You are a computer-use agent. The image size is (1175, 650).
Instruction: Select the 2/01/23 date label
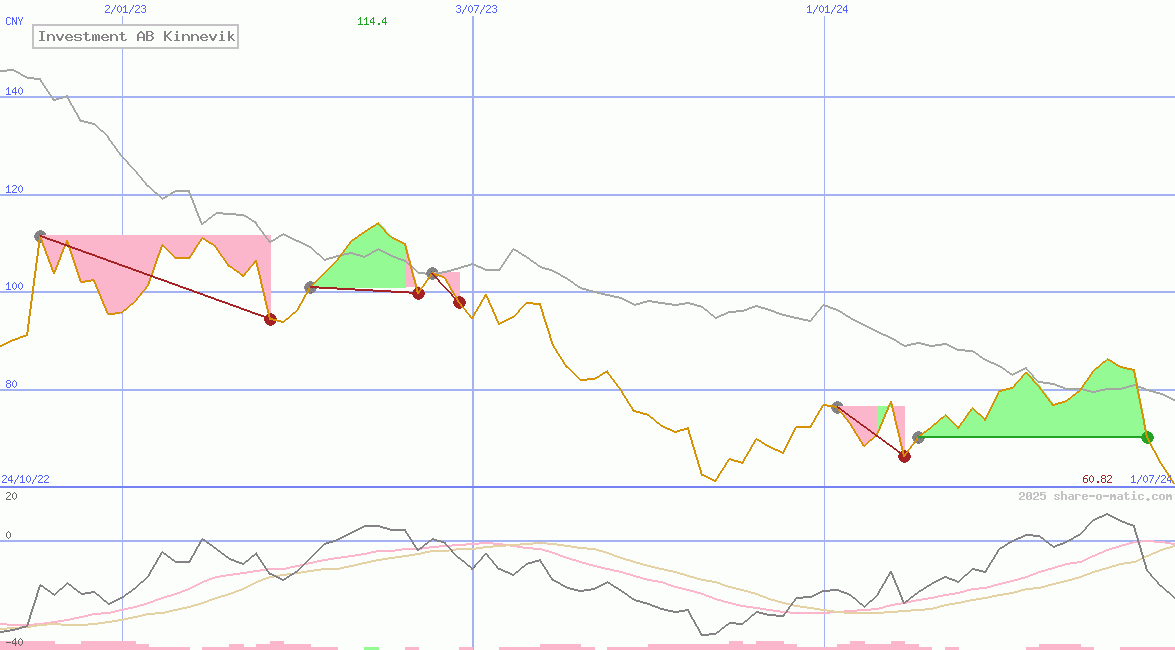pyautogui.click(x=125, y=9)
